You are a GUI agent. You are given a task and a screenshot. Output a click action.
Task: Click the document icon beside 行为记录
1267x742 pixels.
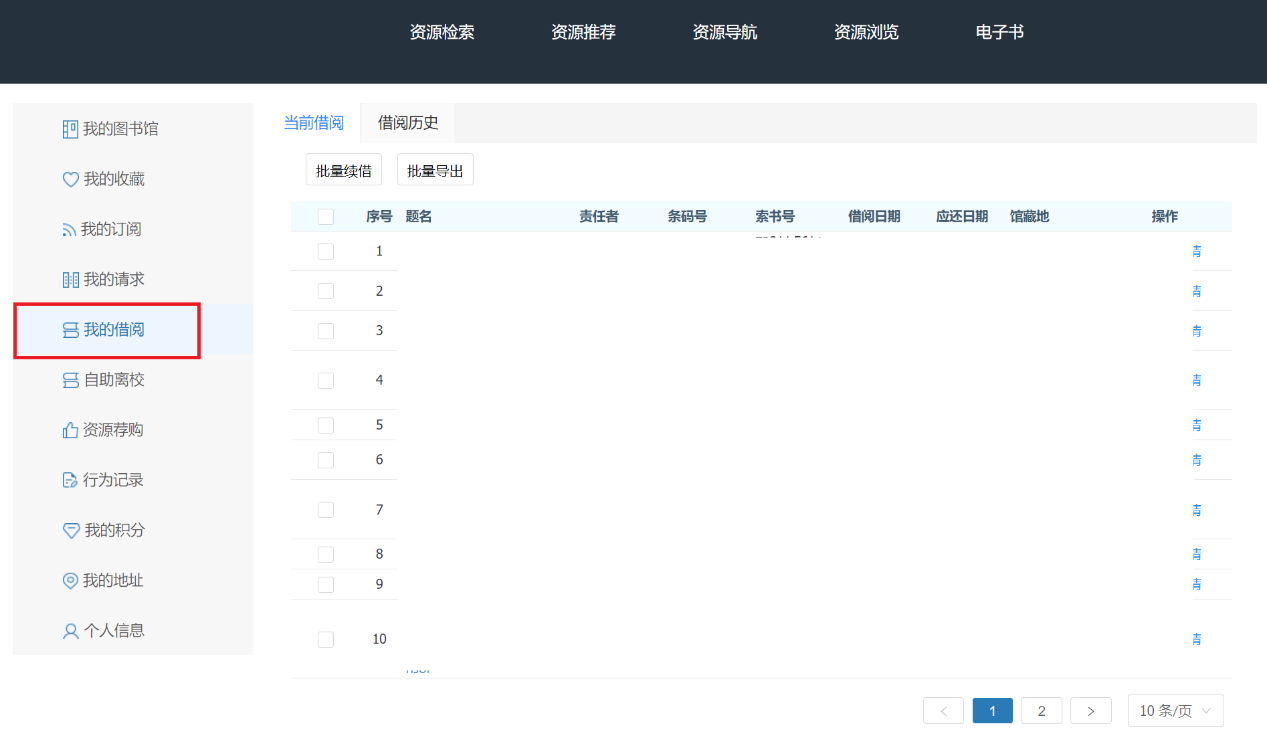70,481
